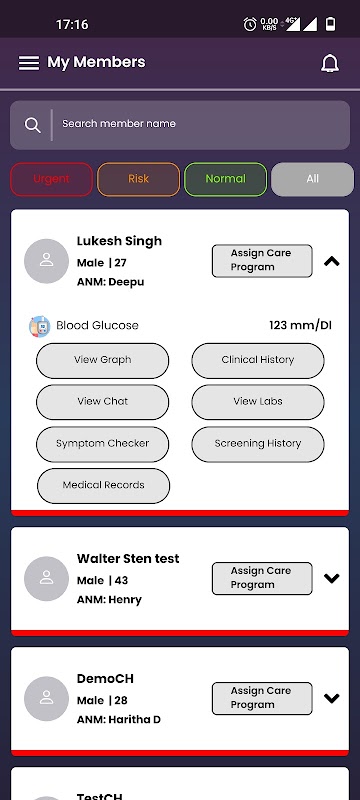Expand Walter Sten test's member card
Image resolution: width=360 pixels, height=800 pixels.
coord(332,578)
